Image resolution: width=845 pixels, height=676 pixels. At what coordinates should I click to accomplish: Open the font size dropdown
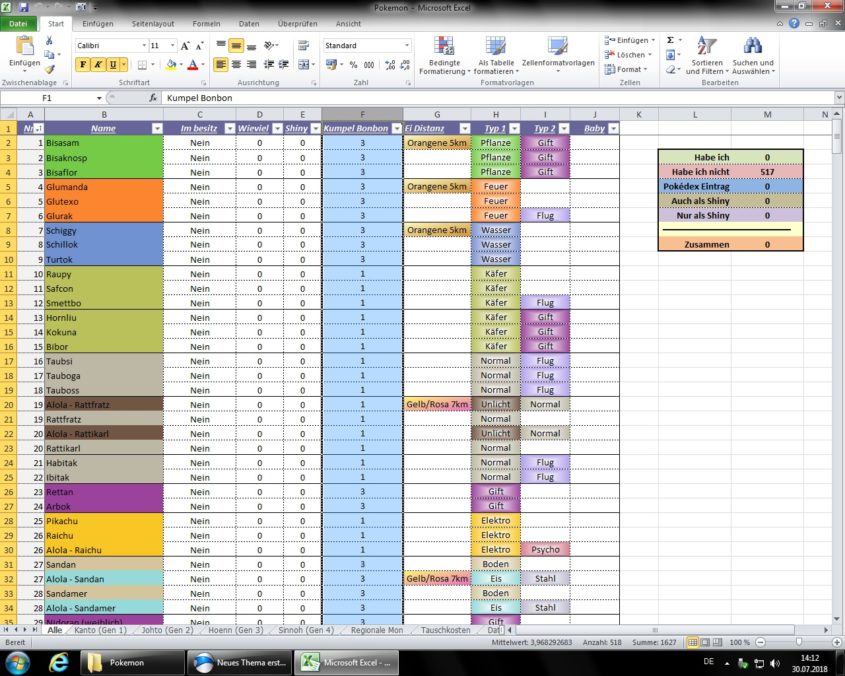tap(172, 46)
